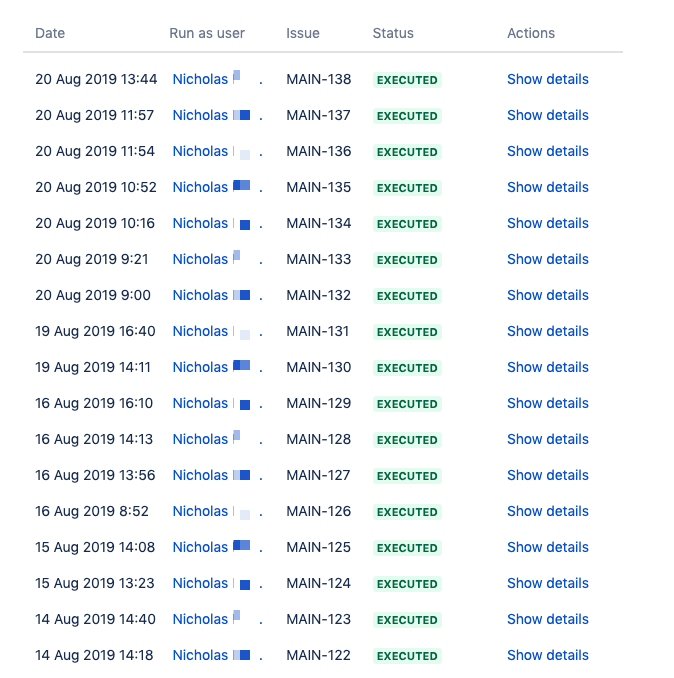Select date 19 Aug 2019 16:40

(95, 331)
